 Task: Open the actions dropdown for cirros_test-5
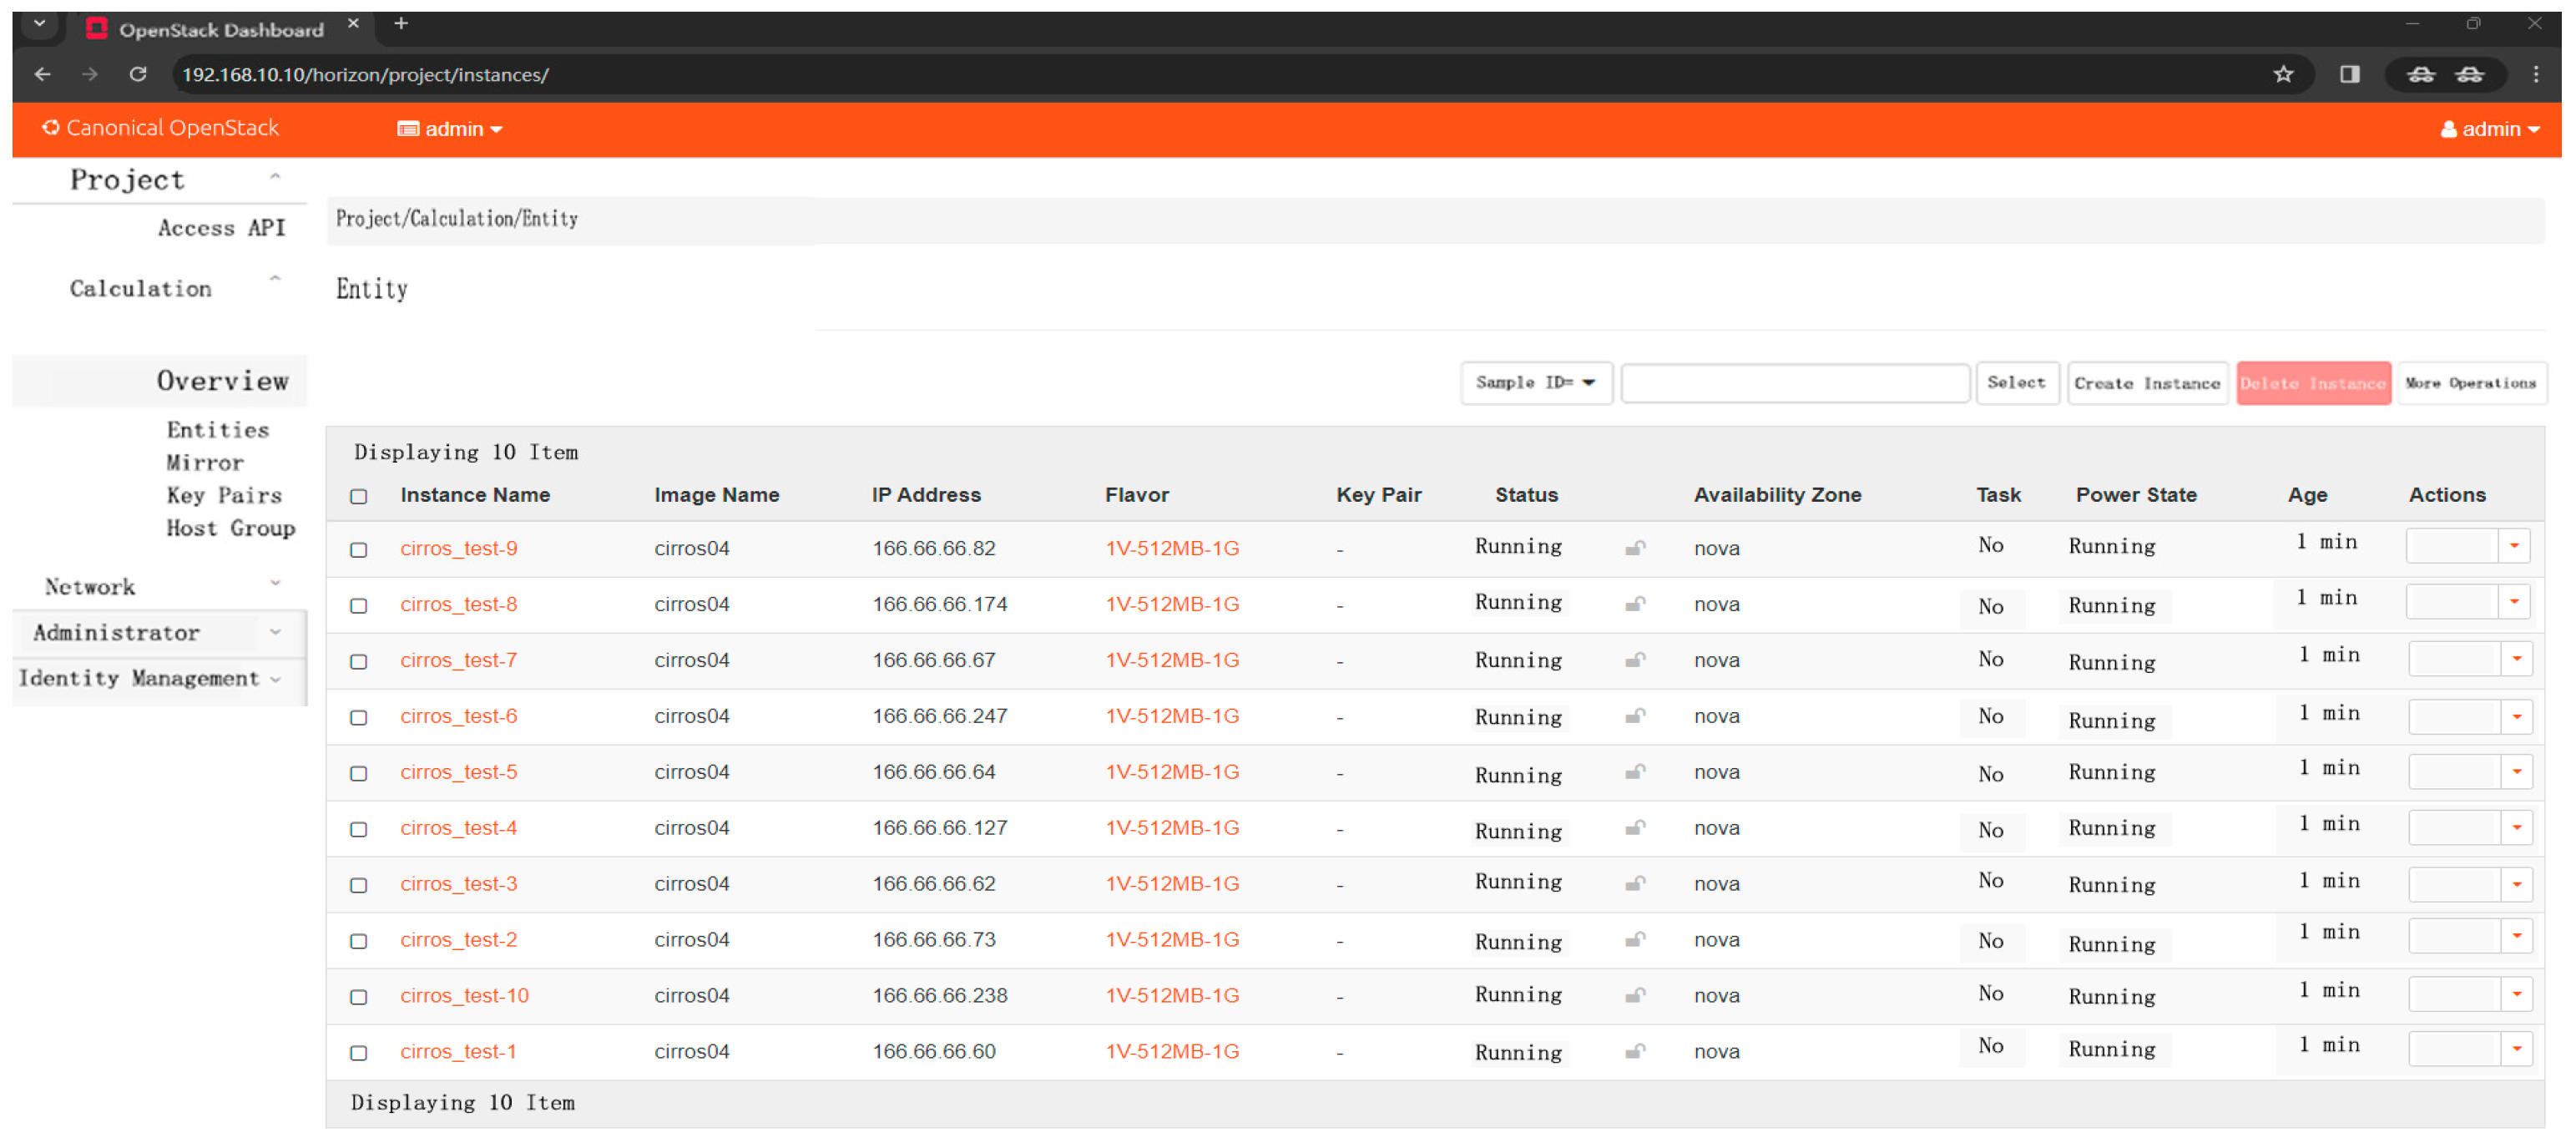2515,771
